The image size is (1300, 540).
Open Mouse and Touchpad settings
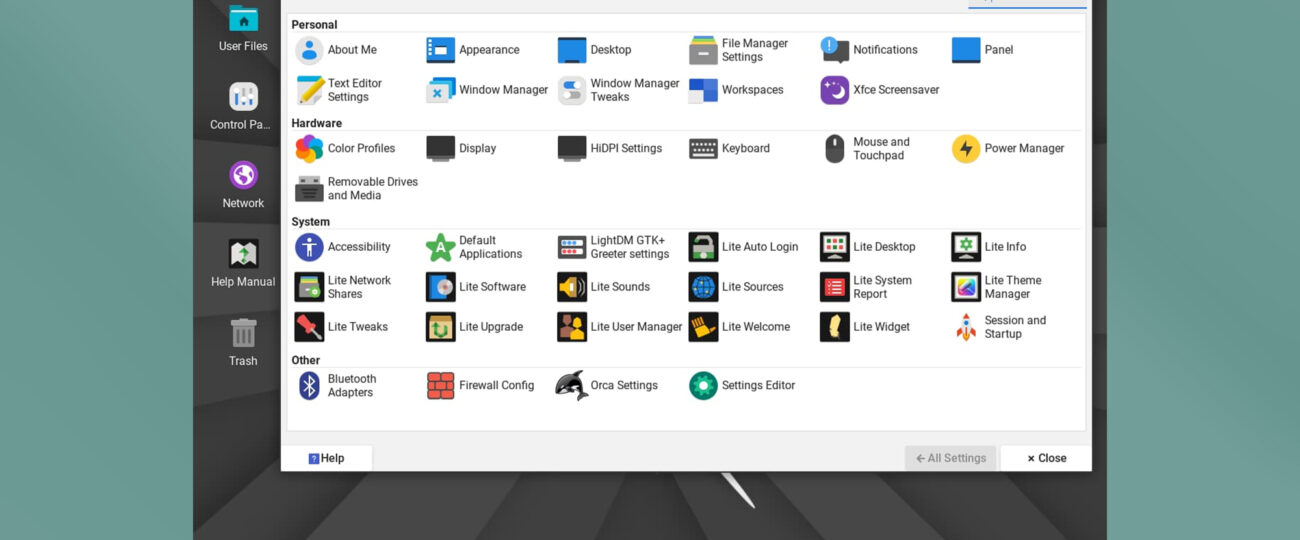[x=866, y=149]
